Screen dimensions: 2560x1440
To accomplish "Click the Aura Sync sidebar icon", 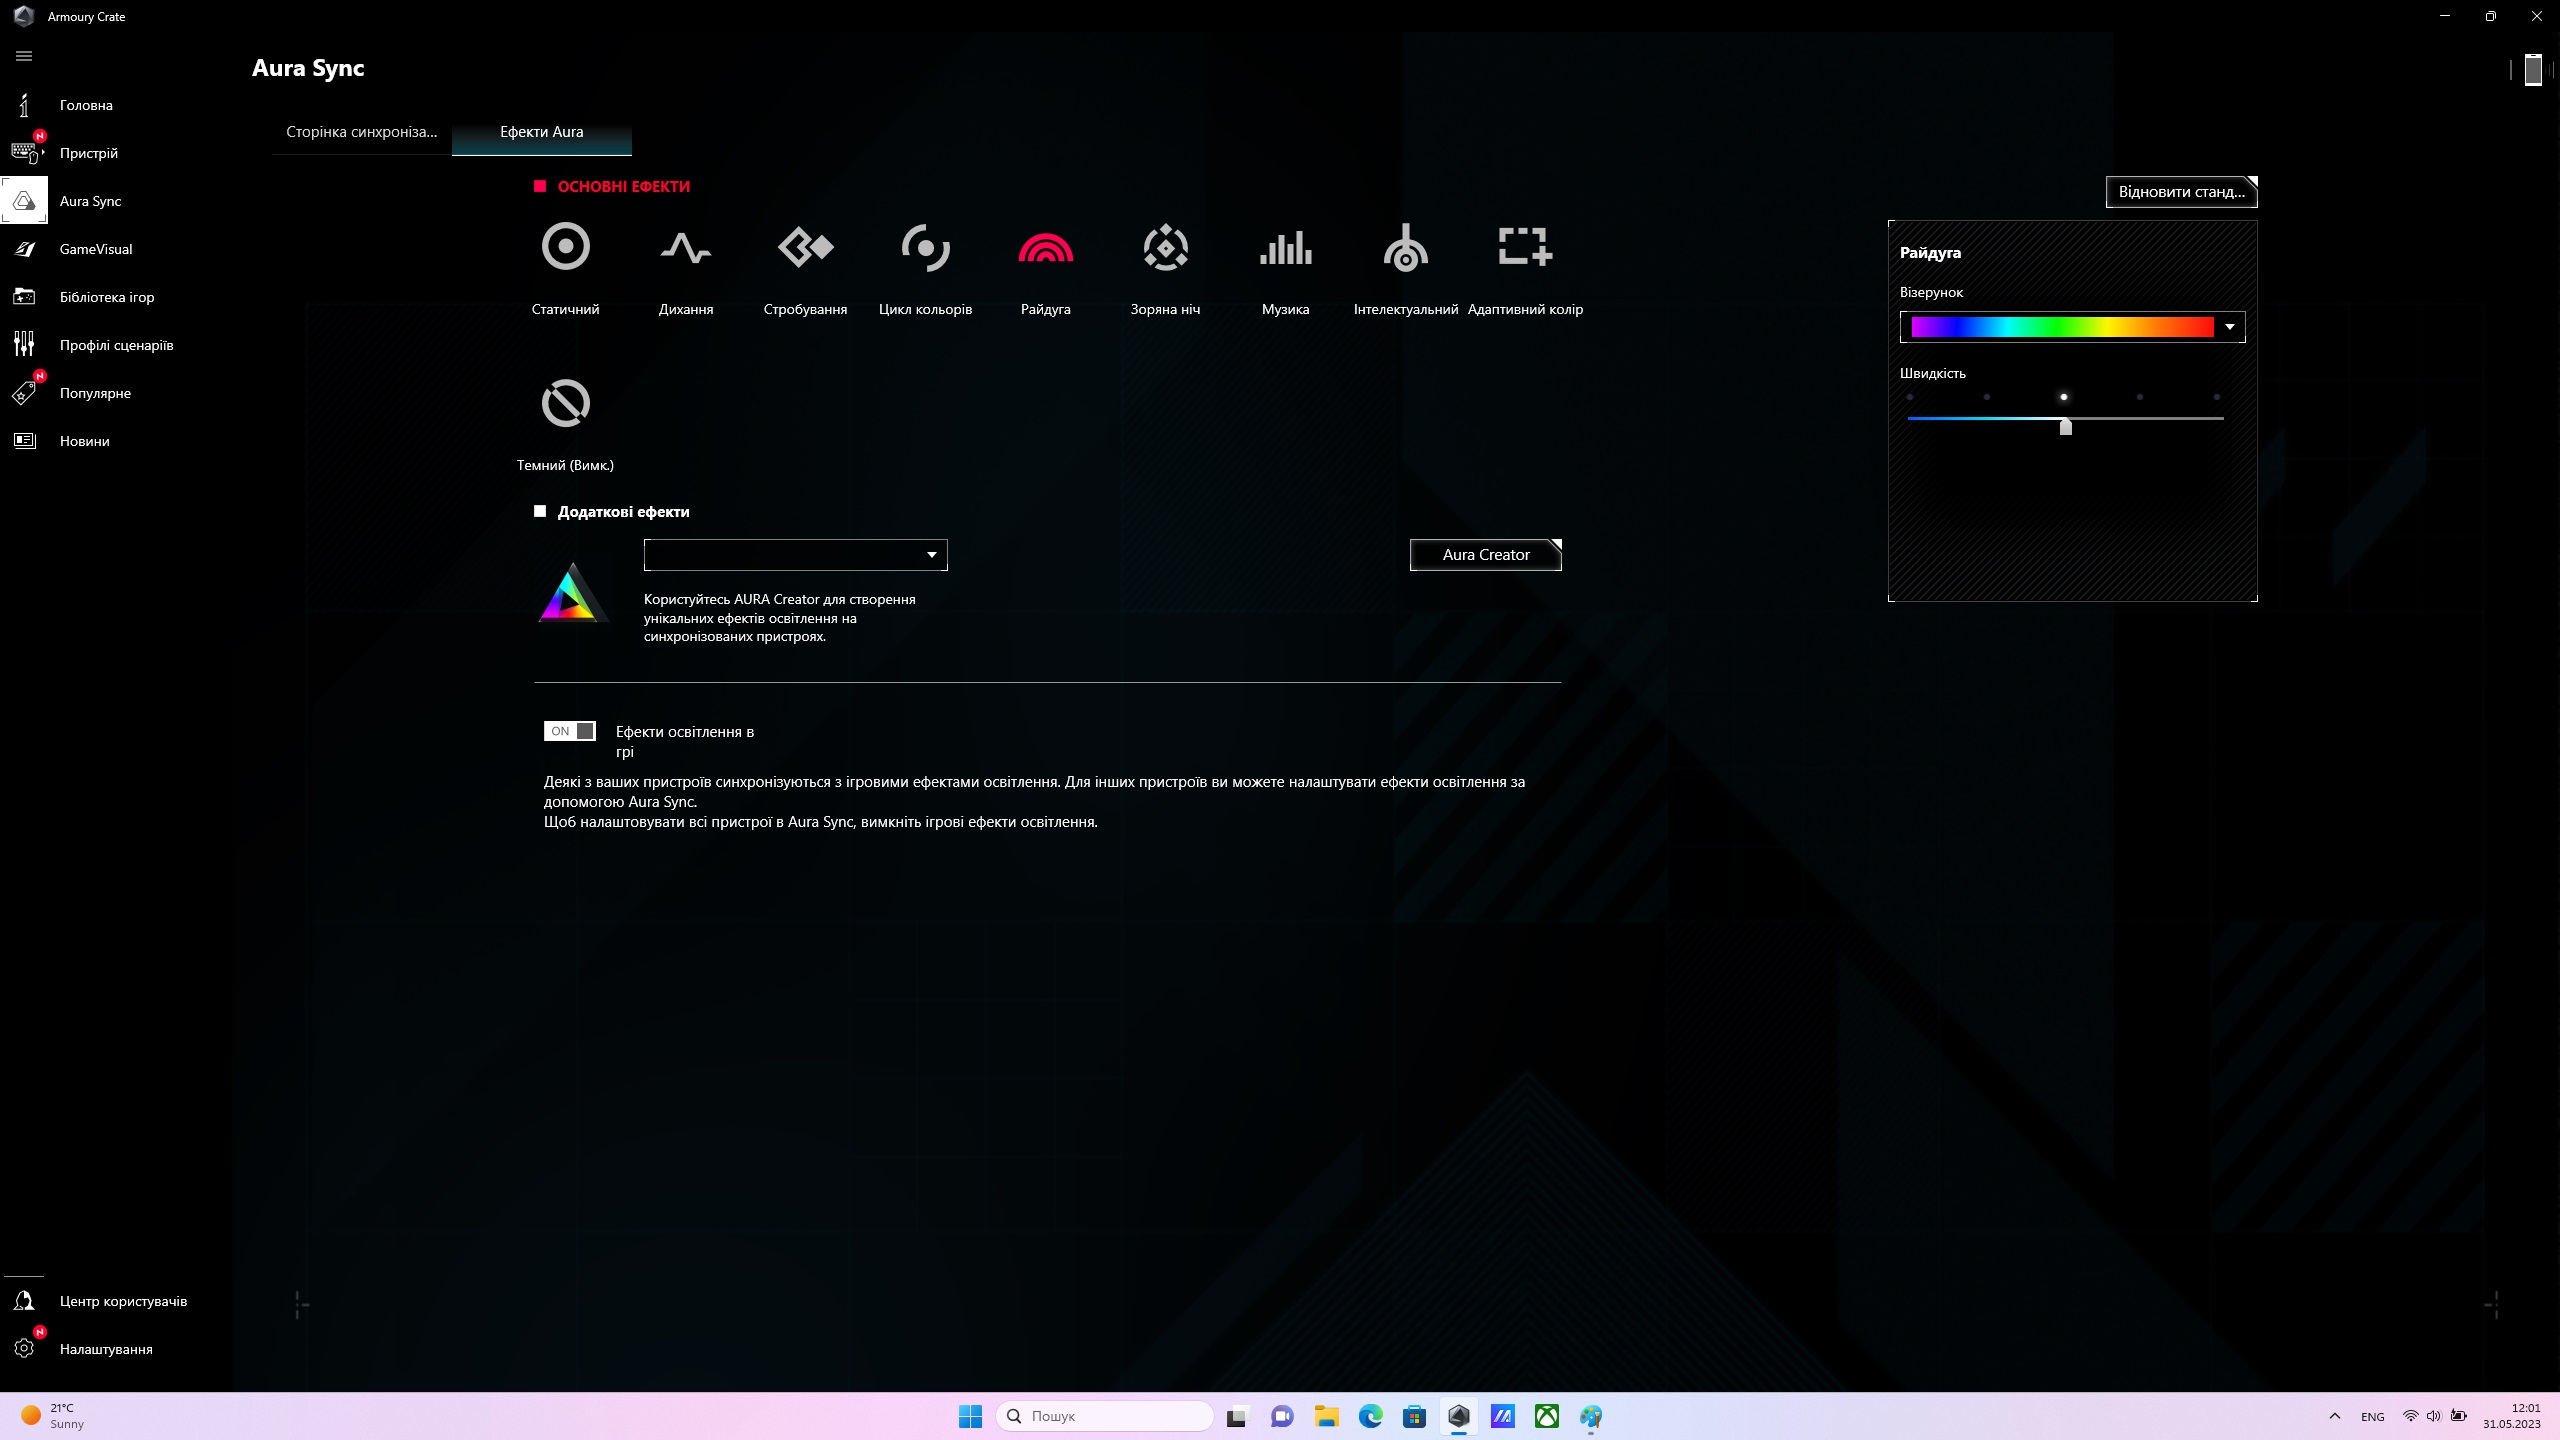I will tap(24, 201).
